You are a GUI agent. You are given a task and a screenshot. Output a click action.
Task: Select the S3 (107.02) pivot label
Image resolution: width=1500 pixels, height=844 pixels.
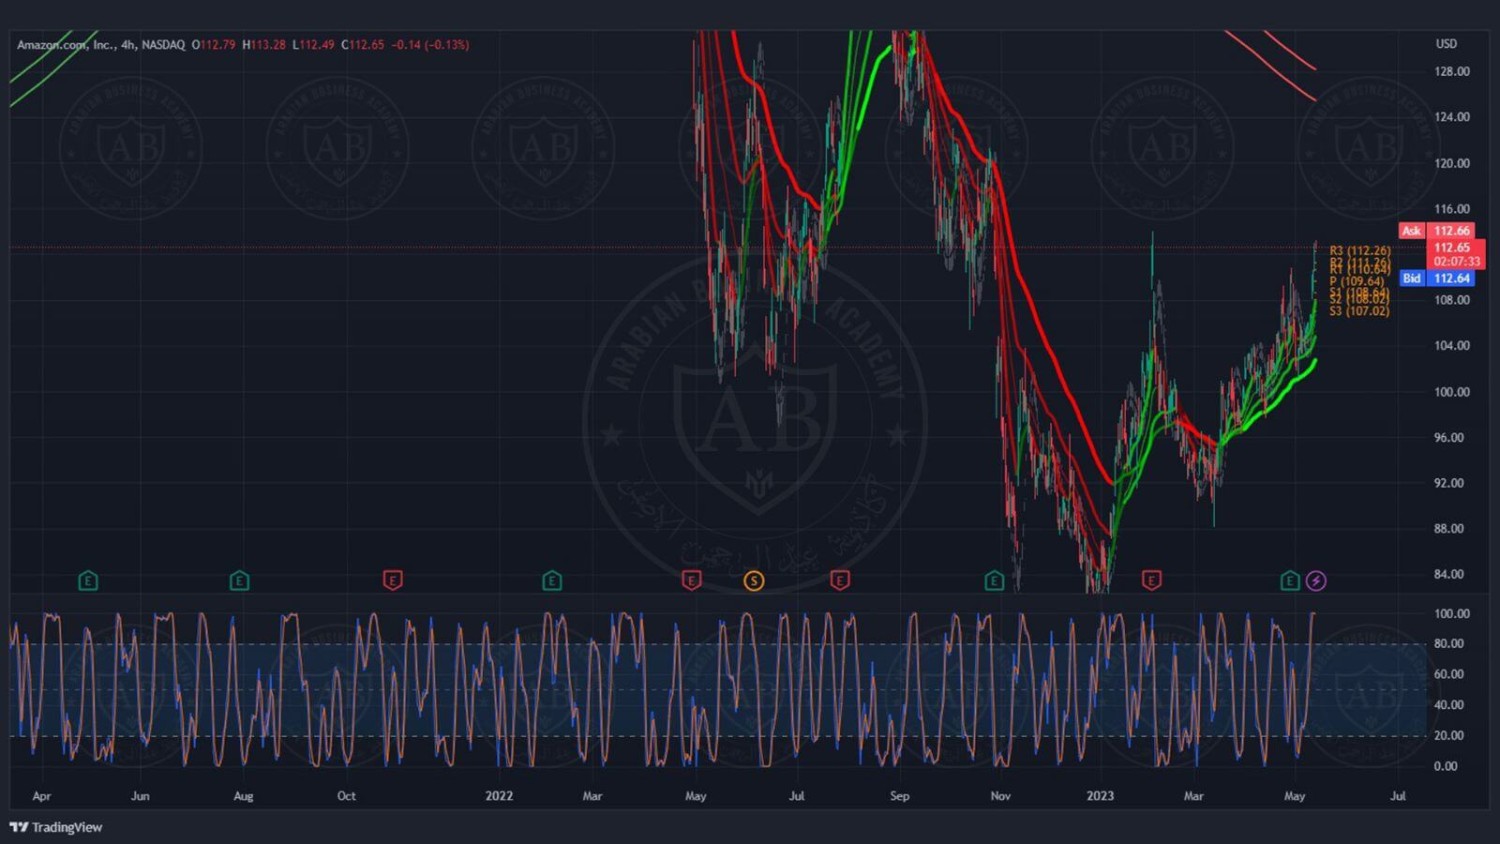(x=1360, y=311)
